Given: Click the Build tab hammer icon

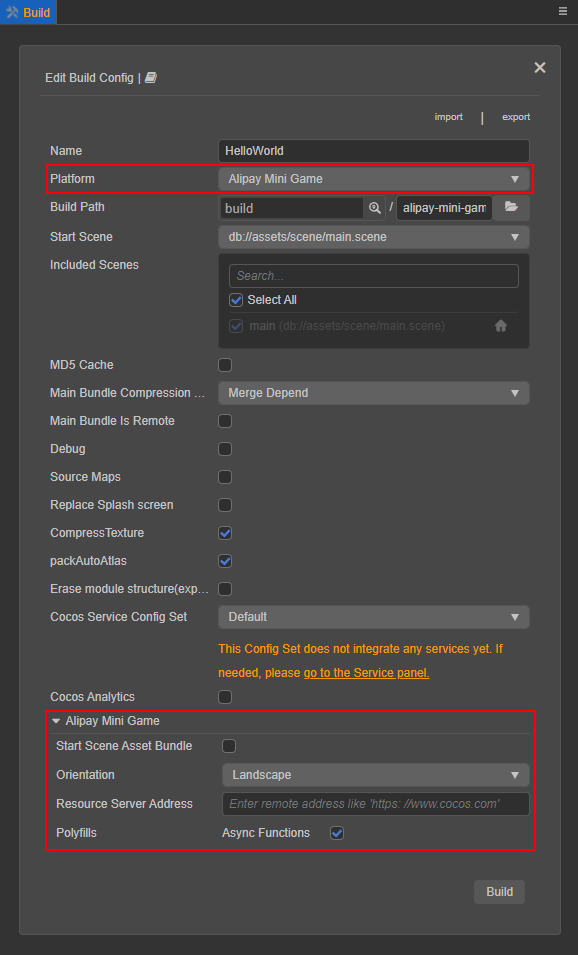Looking at the screenshot, I should coord(12,12).
